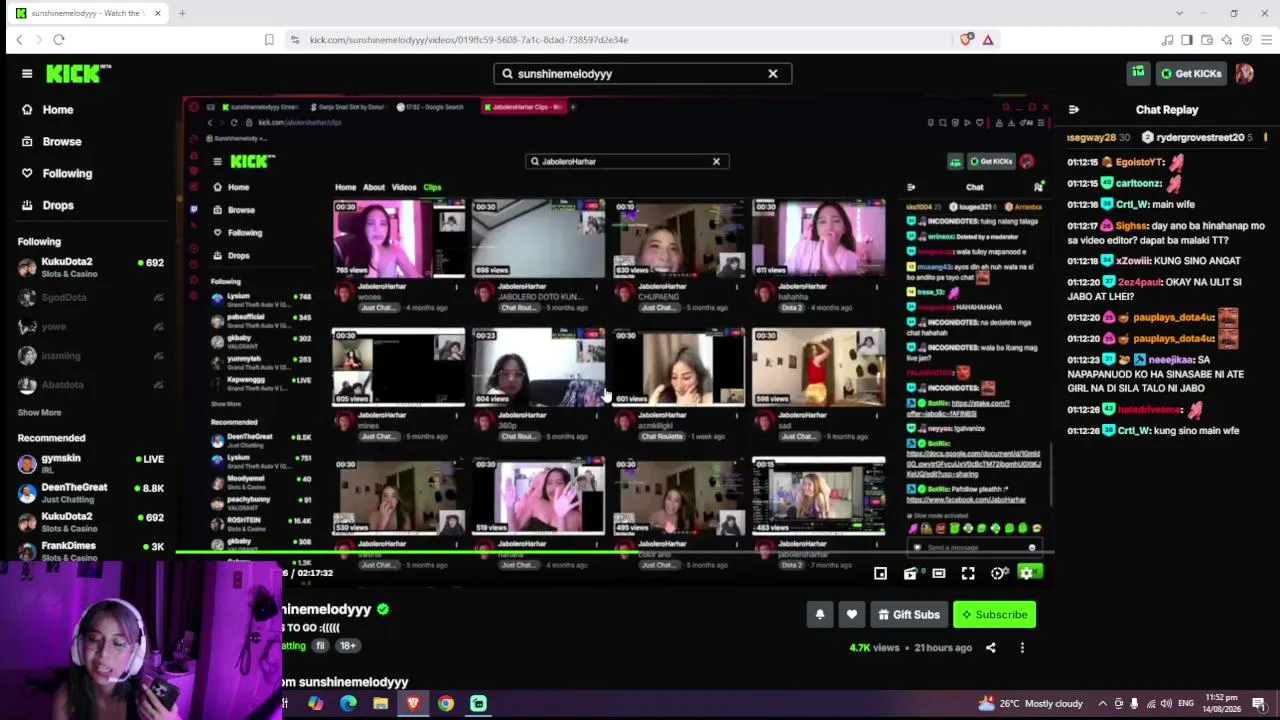Click the sunshinemelodyyy search input box
This screenshot has width=1280, height=720.
pyautogui.click(x=640, y=74)
